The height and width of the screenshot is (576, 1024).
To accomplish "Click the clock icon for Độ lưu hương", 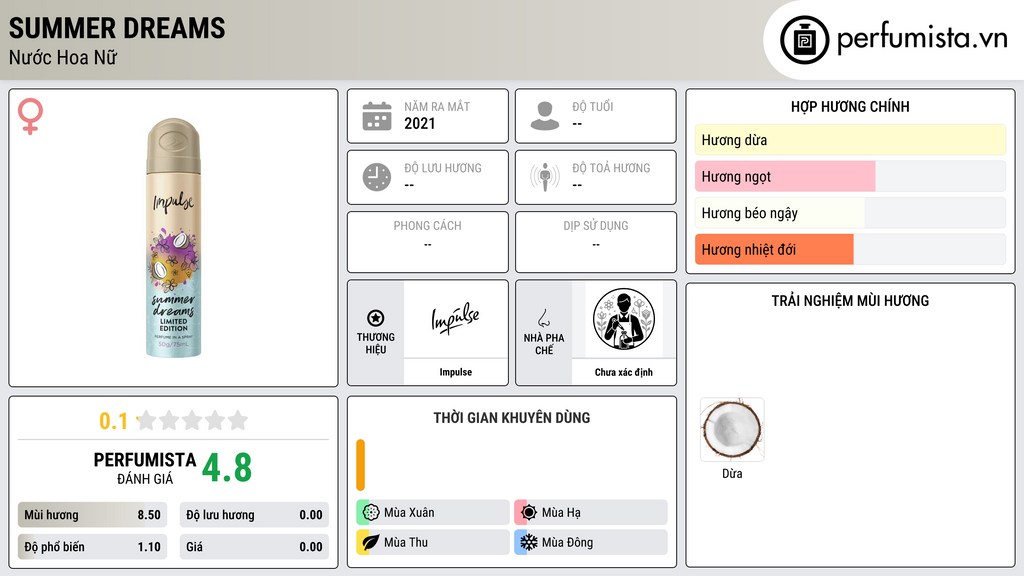I will pyautogui.click(x=377, y=177).
